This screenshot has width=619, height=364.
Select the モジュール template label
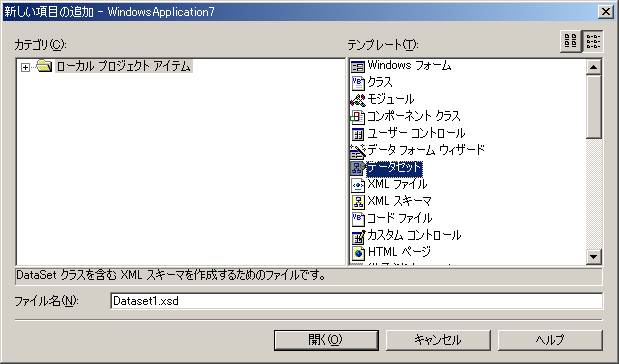(x=390, y=99)
